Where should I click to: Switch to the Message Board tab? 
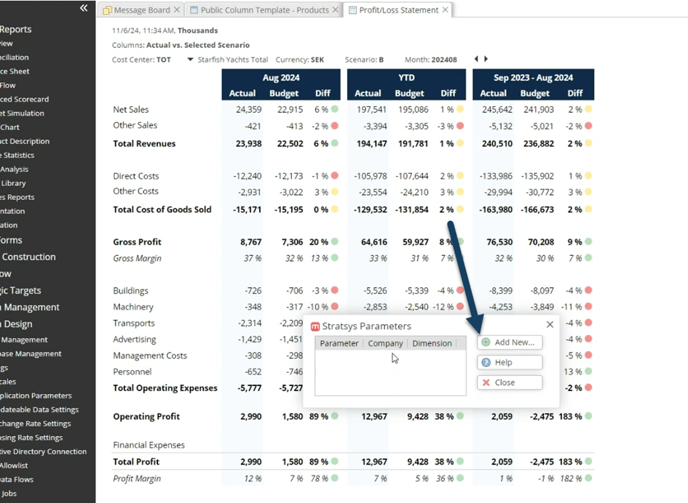pos(139,10)
